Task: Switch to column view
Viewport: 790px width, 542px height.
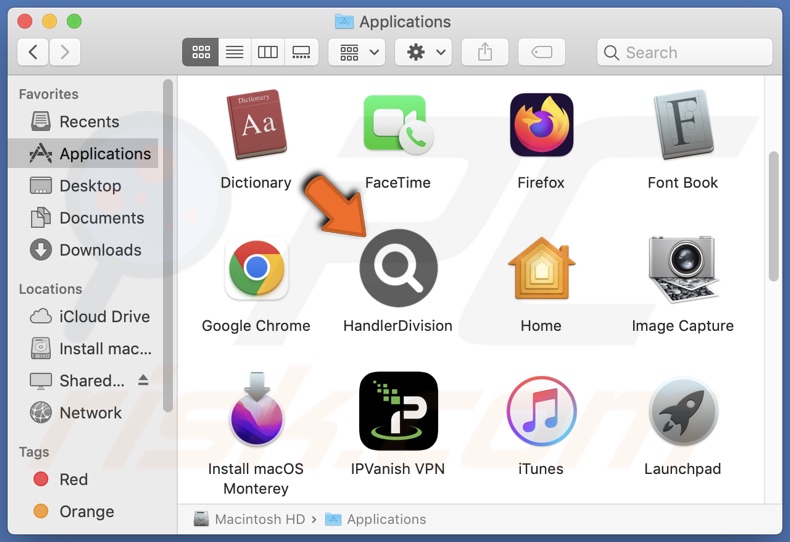Action: coord(268,52)
